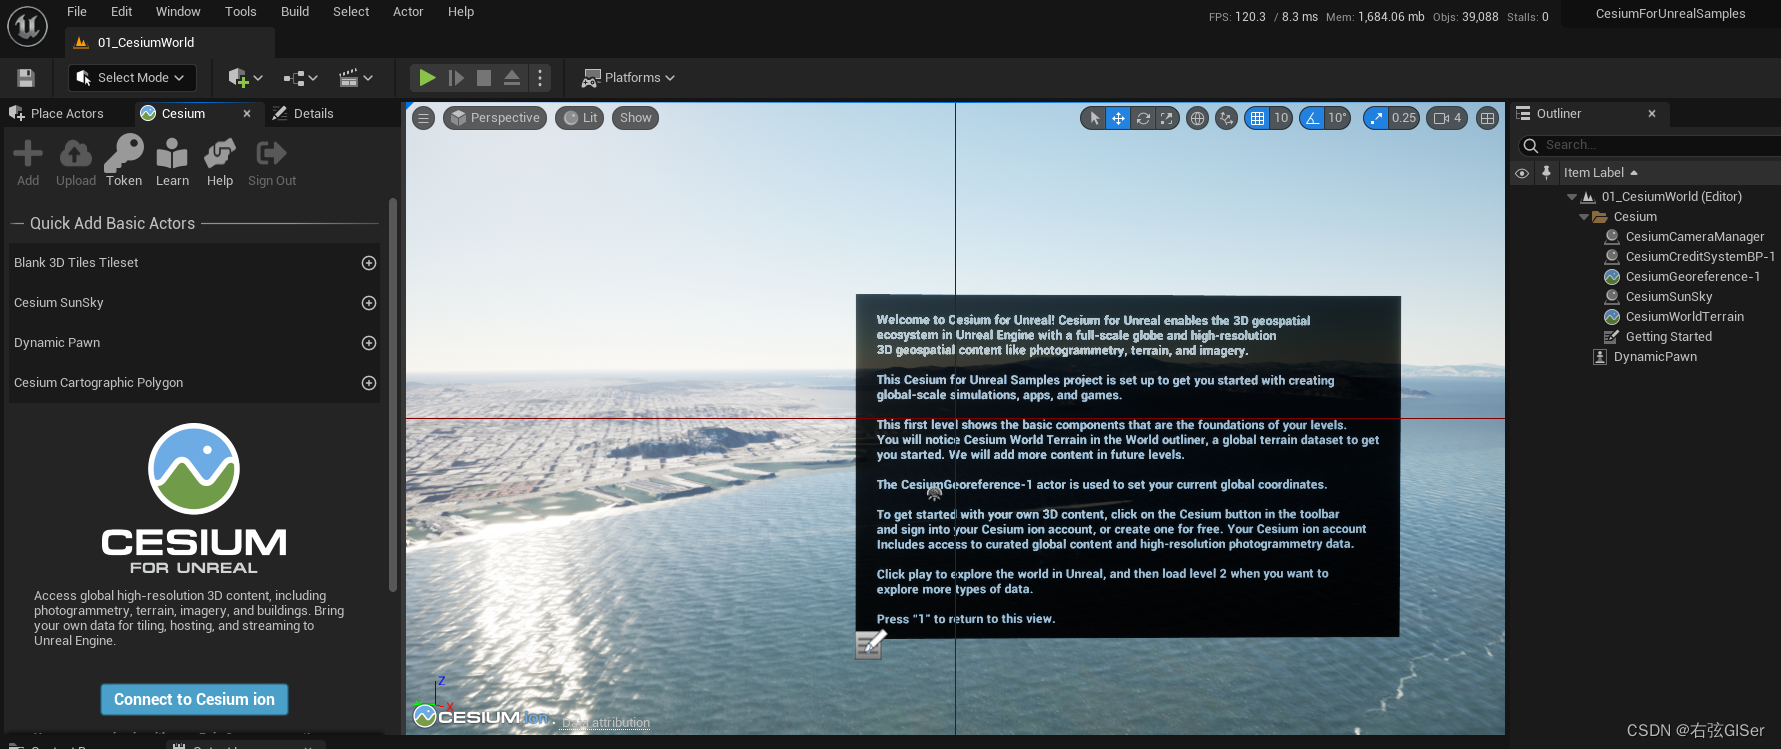
Task: Open the Data attribution link
Action: pos(606,723)
